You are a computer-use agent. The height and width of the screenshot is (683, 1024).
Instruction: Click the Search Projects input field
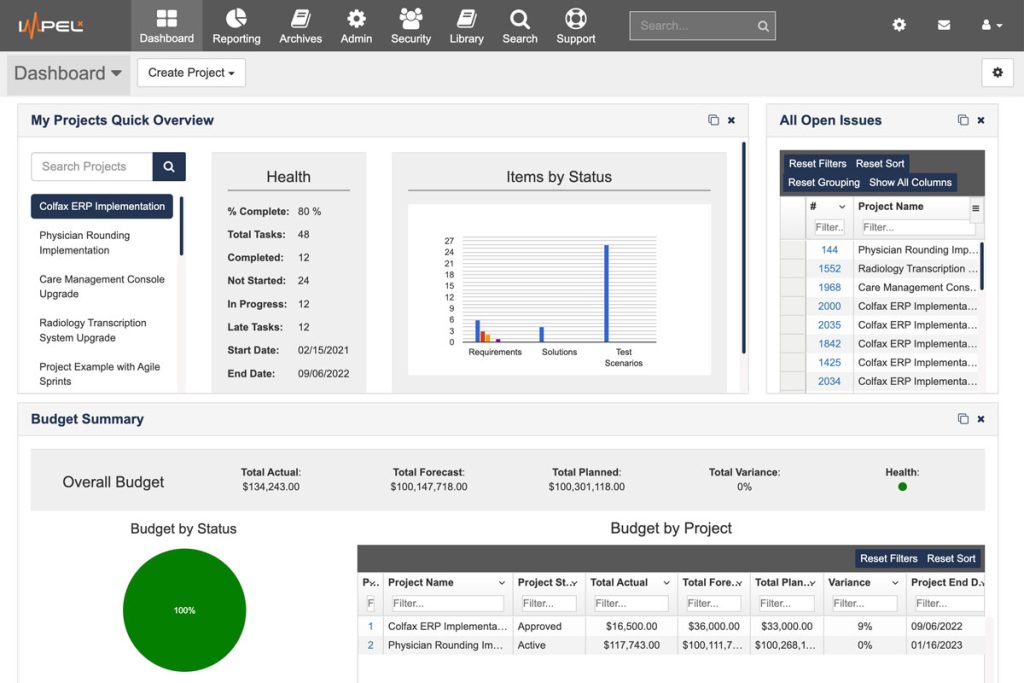coord(92,167)
